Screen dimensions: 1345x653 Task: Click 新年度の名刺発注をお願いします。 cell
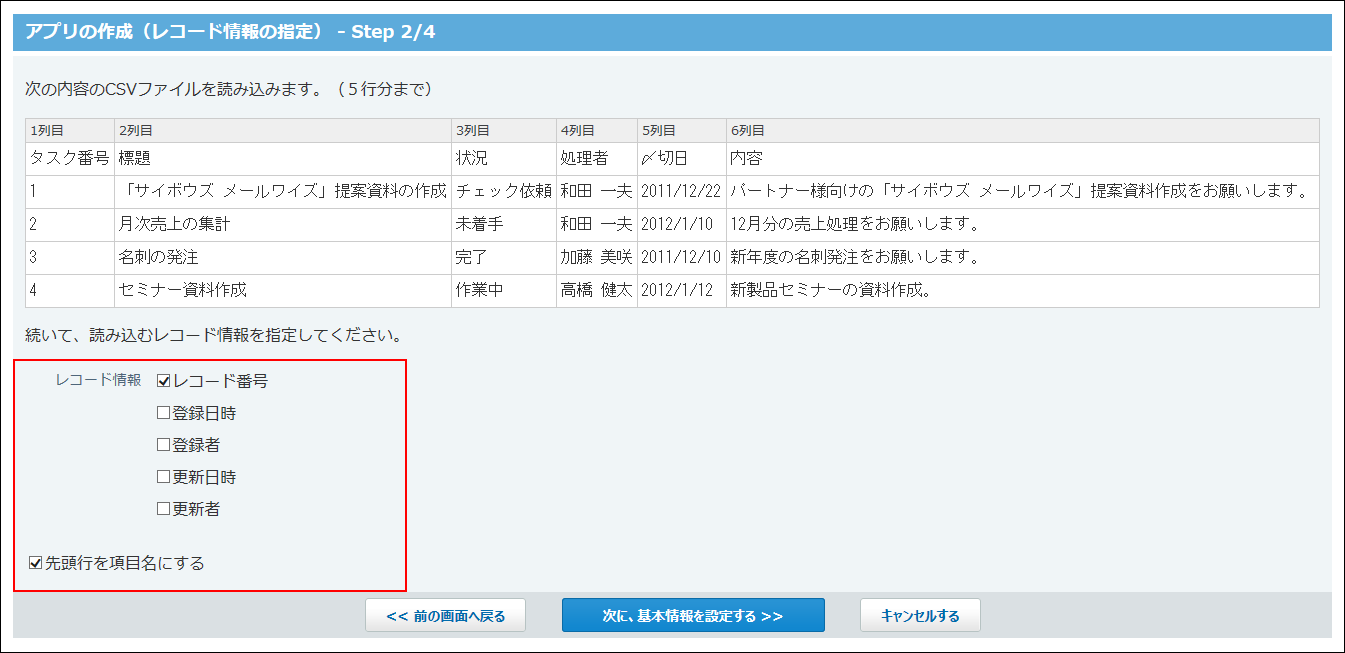pyautogui.click(x=1022, y=257)
